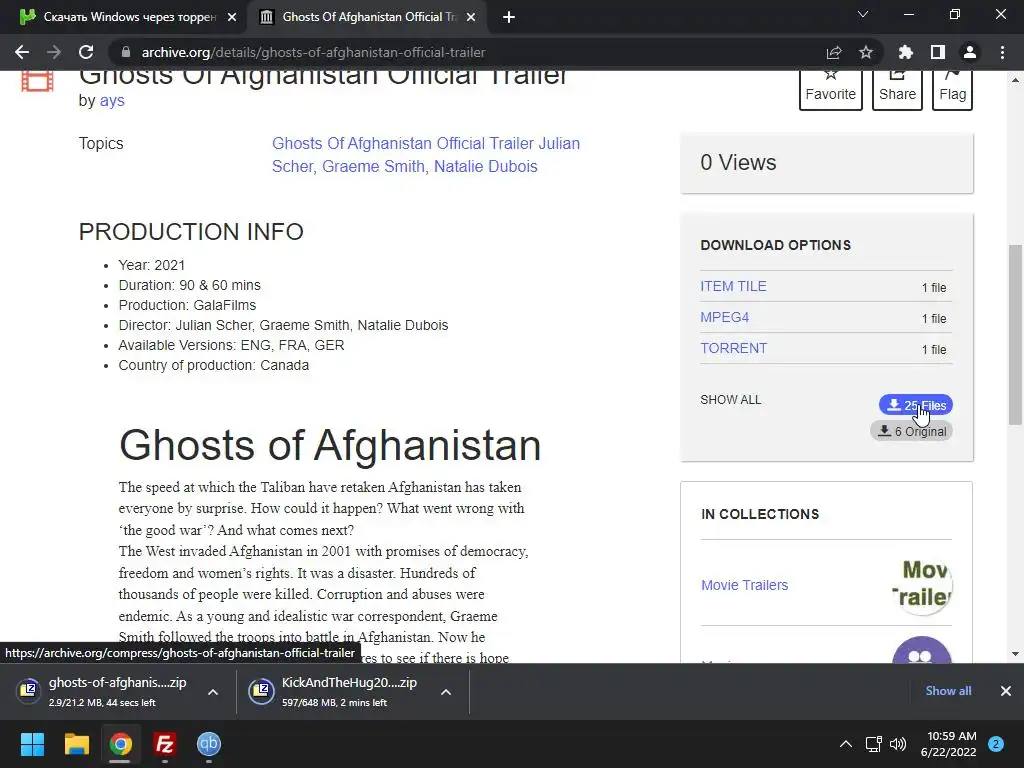
Task: Open clock and calendar
Action: [x=948, y=744]
